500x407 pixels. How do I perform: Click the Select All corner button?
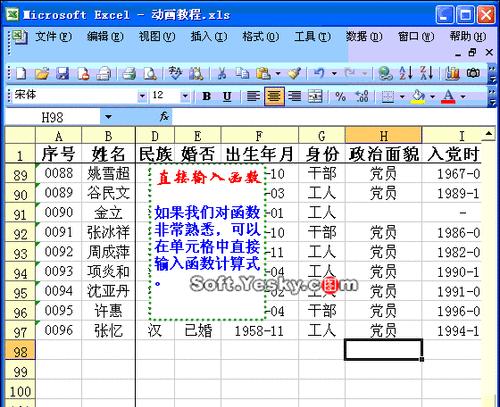click(20, 135)
